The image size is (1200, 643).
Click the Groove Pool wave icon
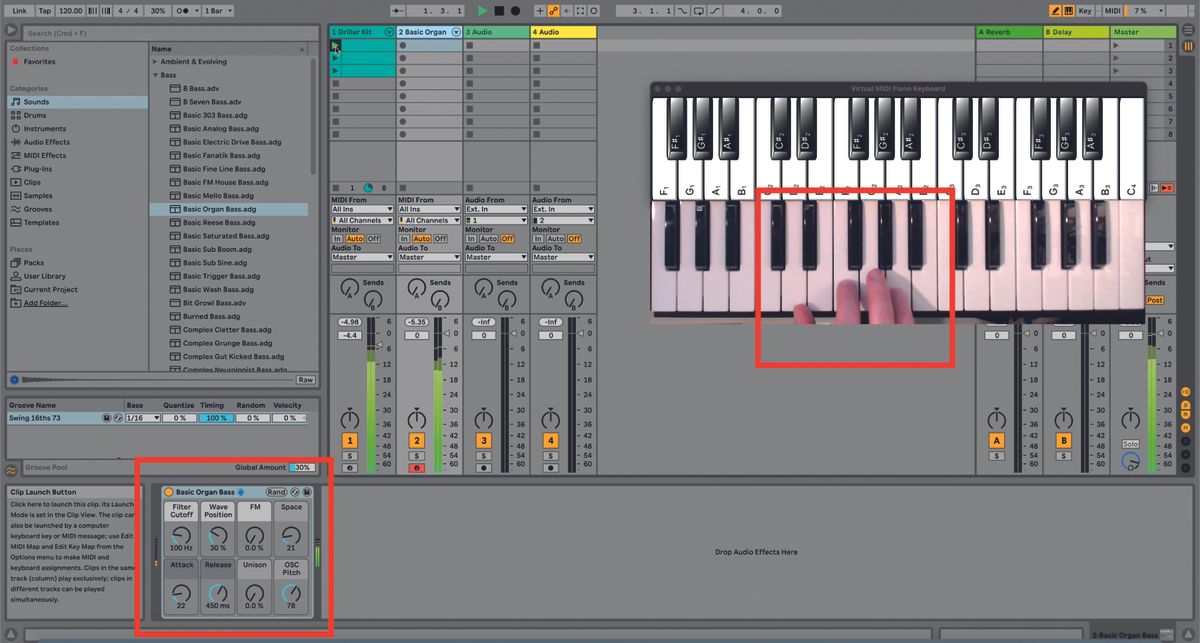click(12, 469)
